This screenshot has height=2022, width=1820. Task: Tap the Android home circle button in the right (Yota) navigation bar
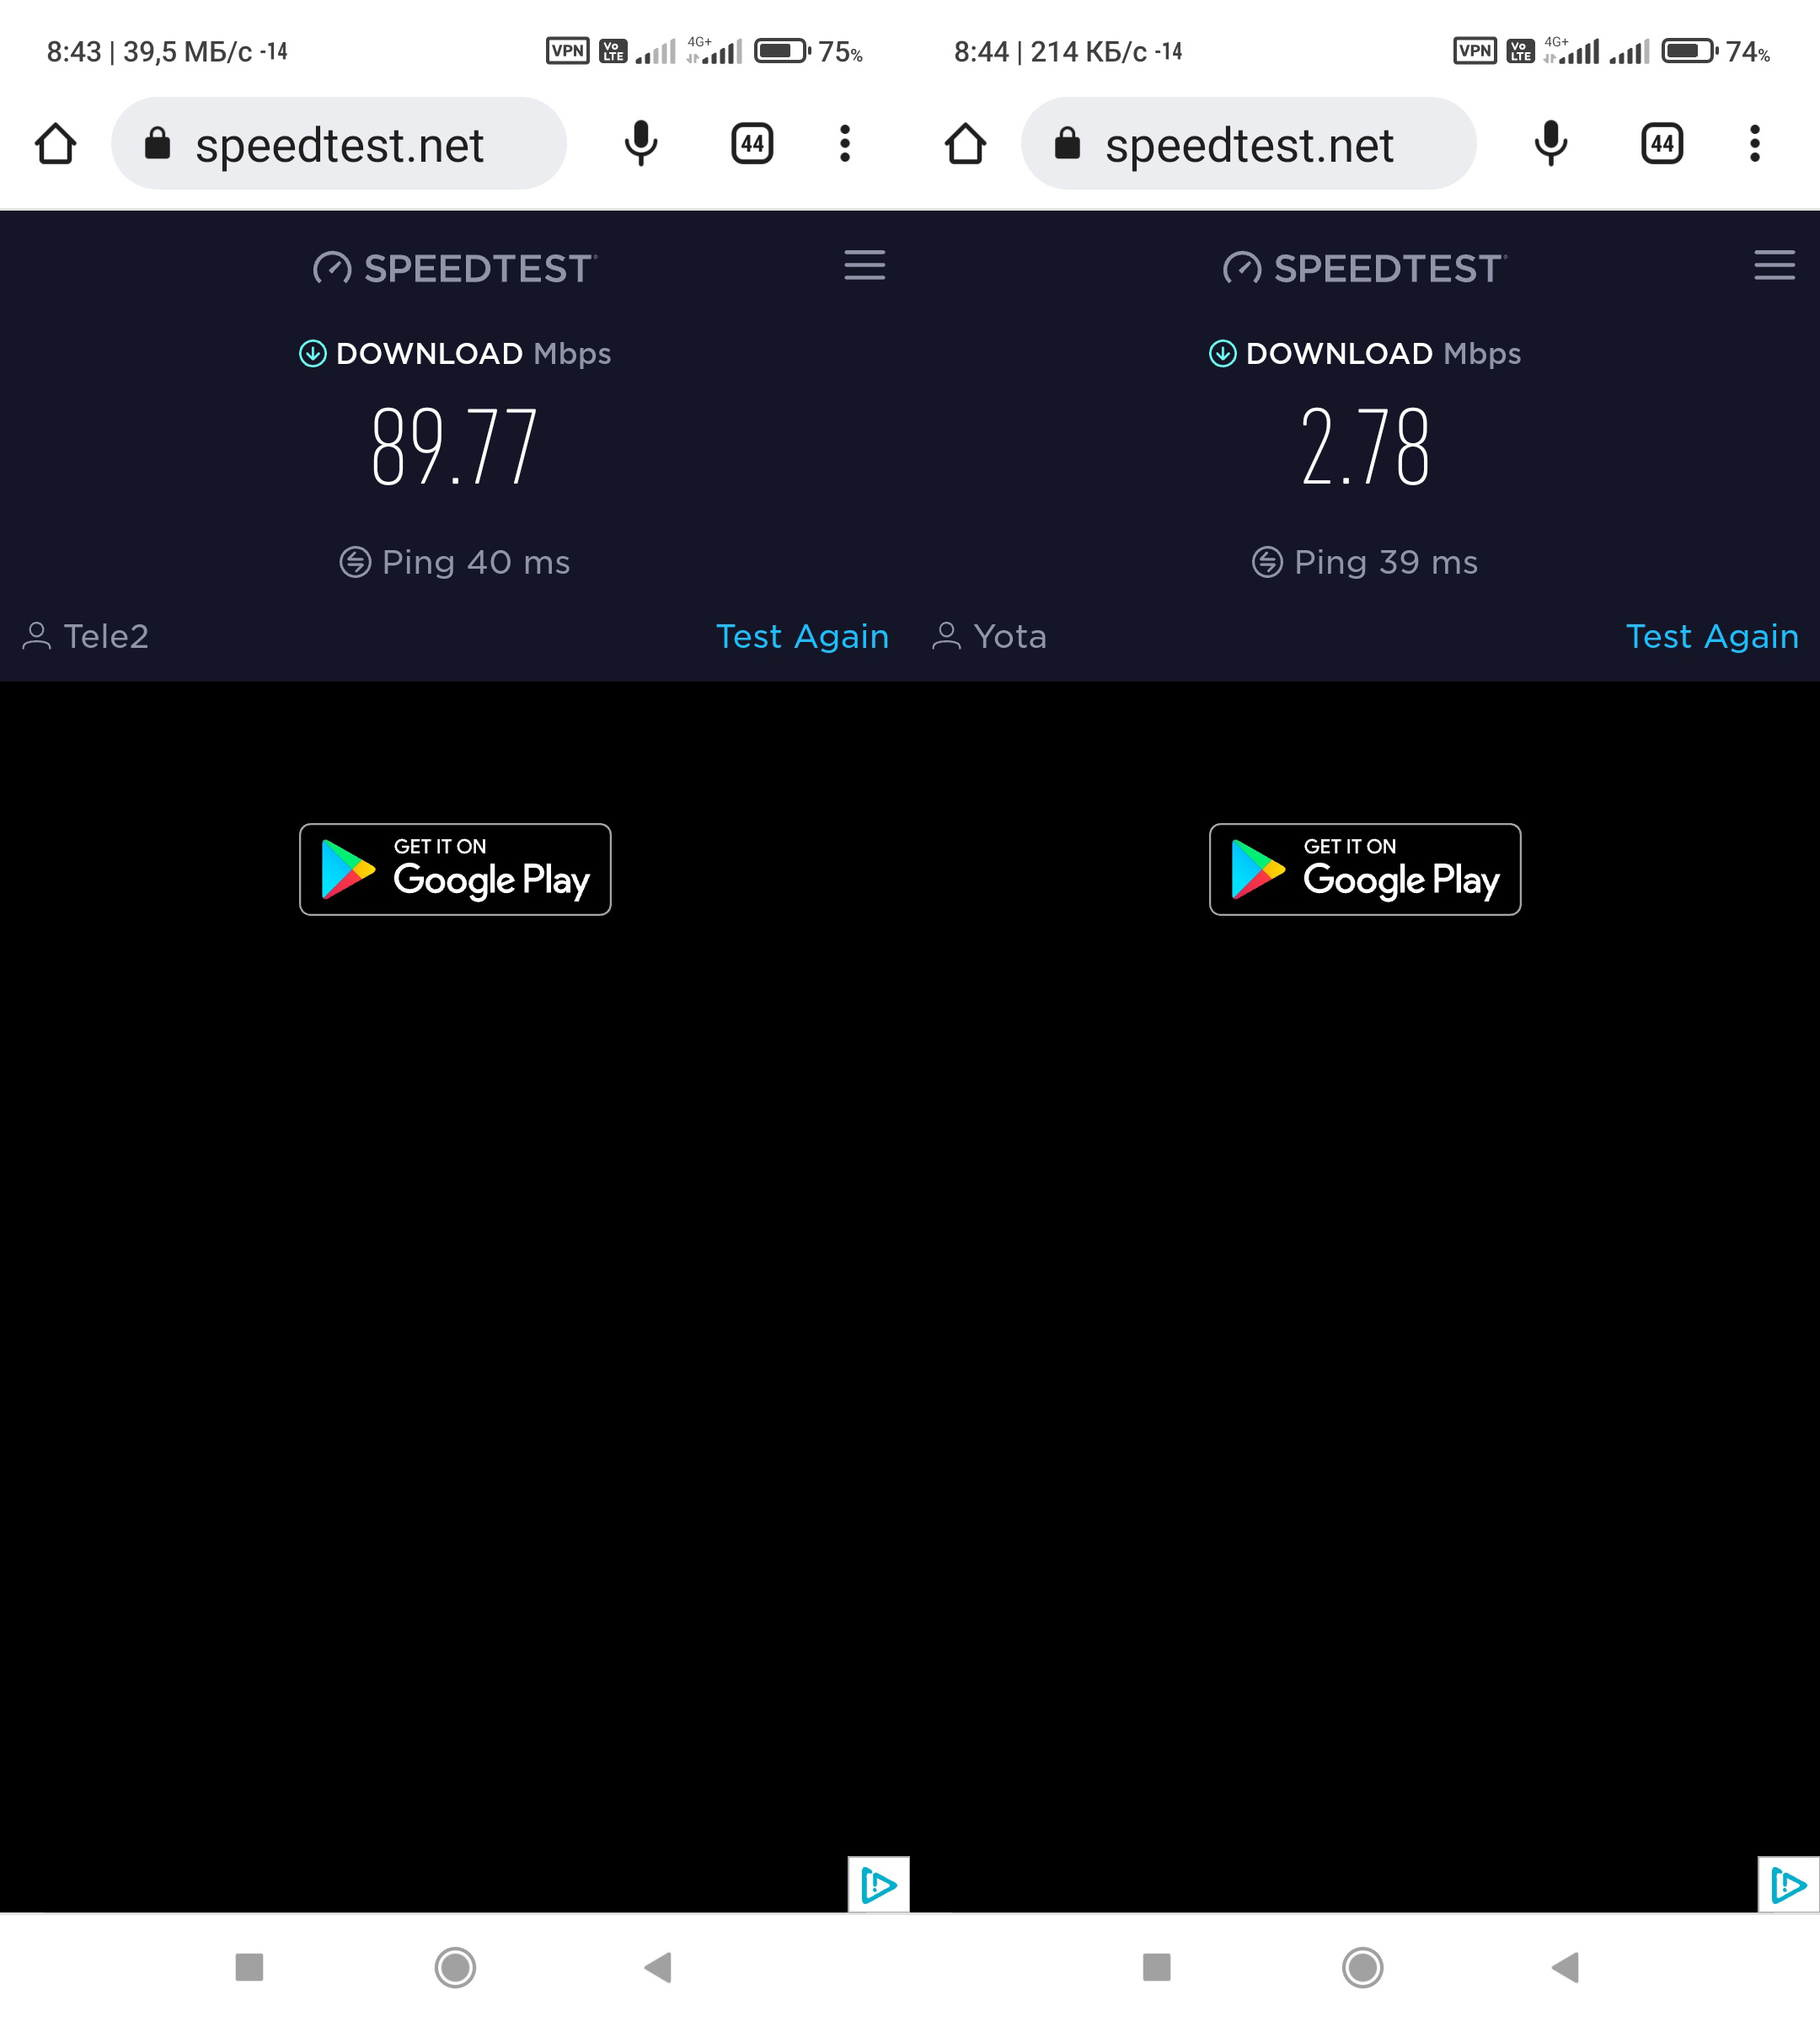coord(1363,1967)
